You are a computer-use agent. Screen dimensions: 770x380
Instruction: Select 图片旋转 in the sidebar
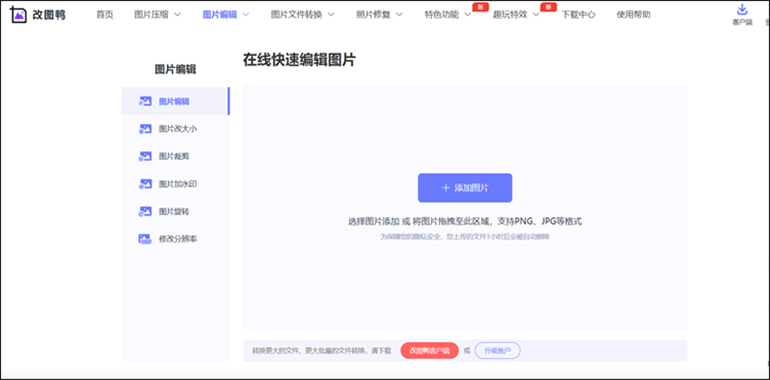(x=174, y=211)
